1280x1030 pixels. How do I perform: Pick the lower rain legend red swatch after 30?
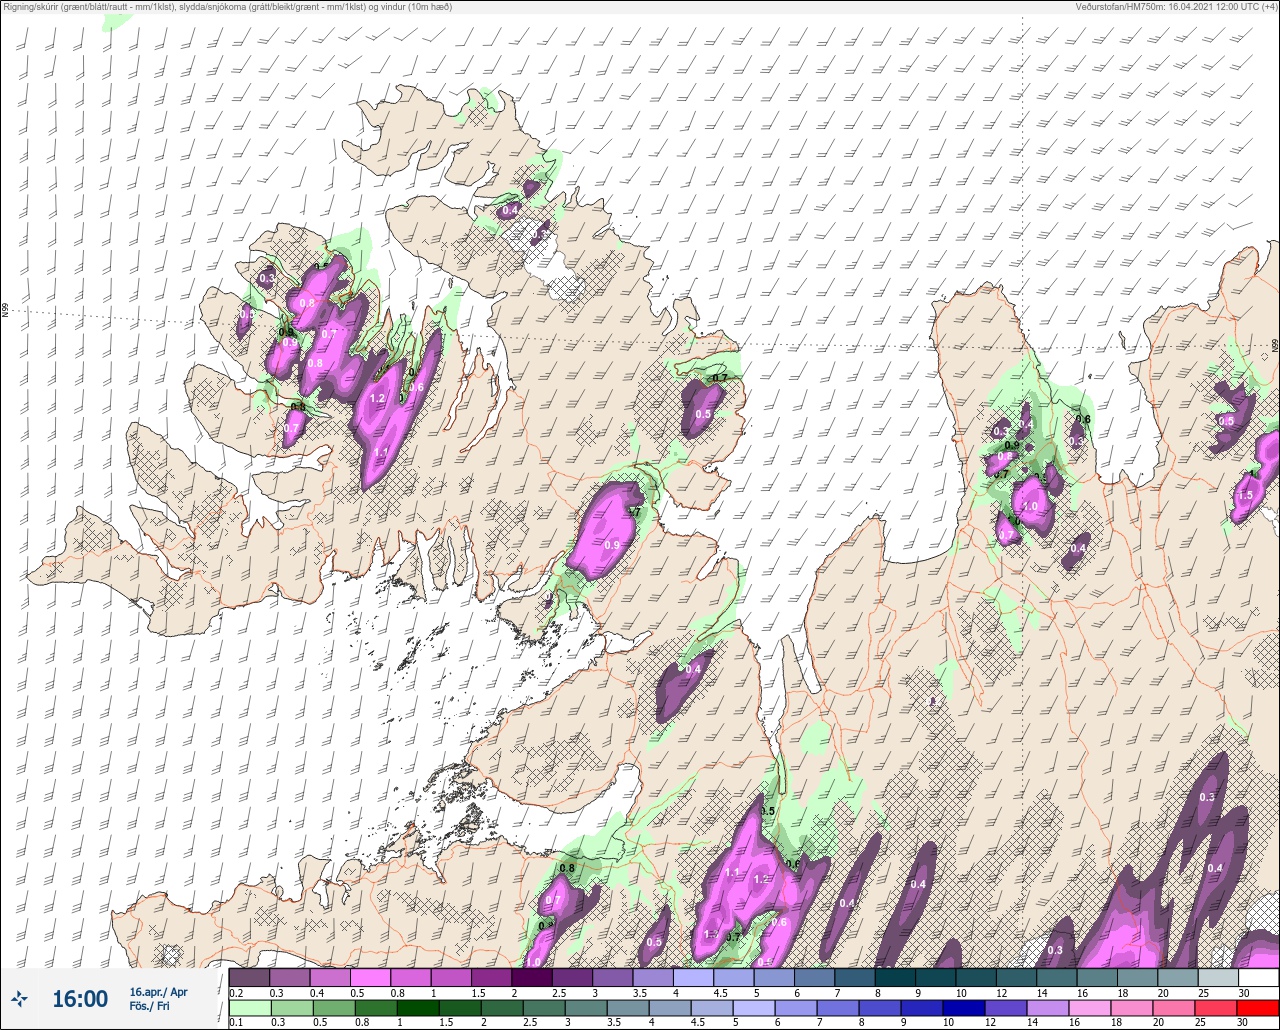click(1258, 1008)
